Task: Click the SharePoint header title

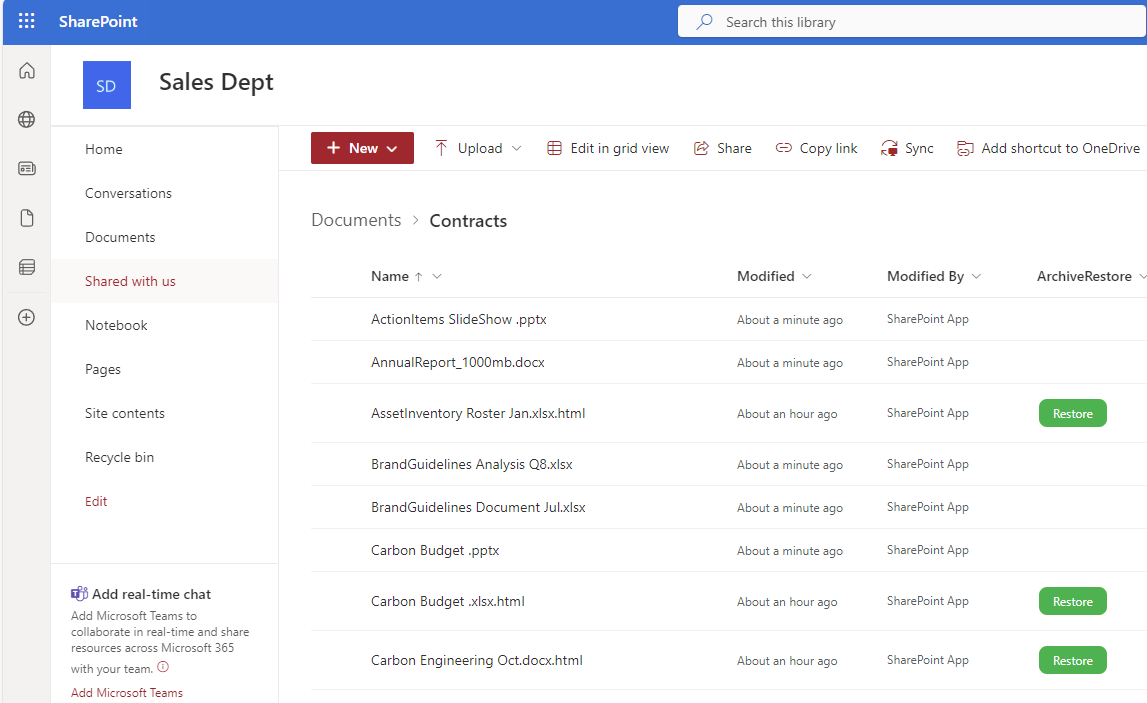Action: (98, 22)
